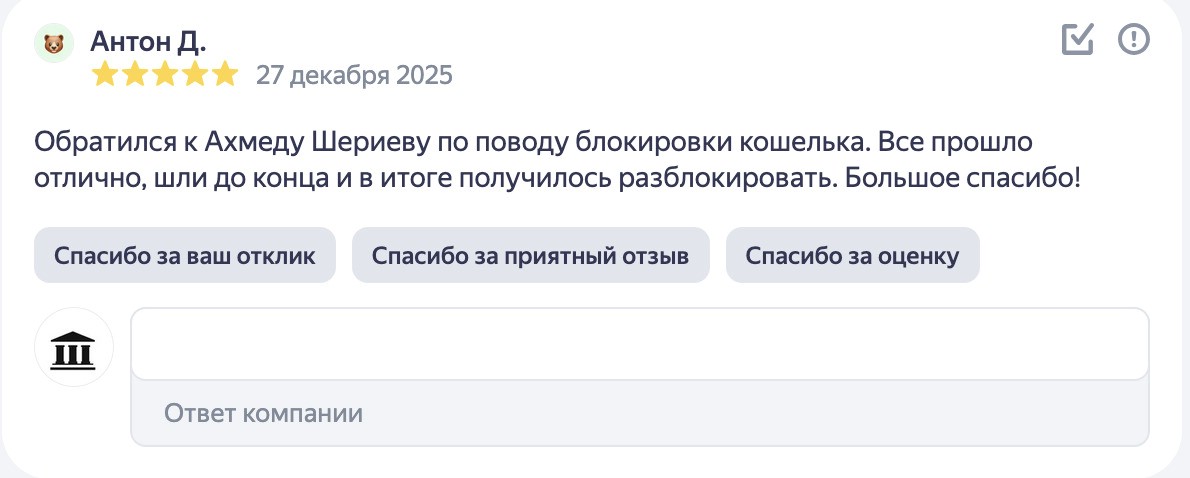
Task: Insert quick reply "Спасибо за ваш отклик"
Action: [185, 255]
